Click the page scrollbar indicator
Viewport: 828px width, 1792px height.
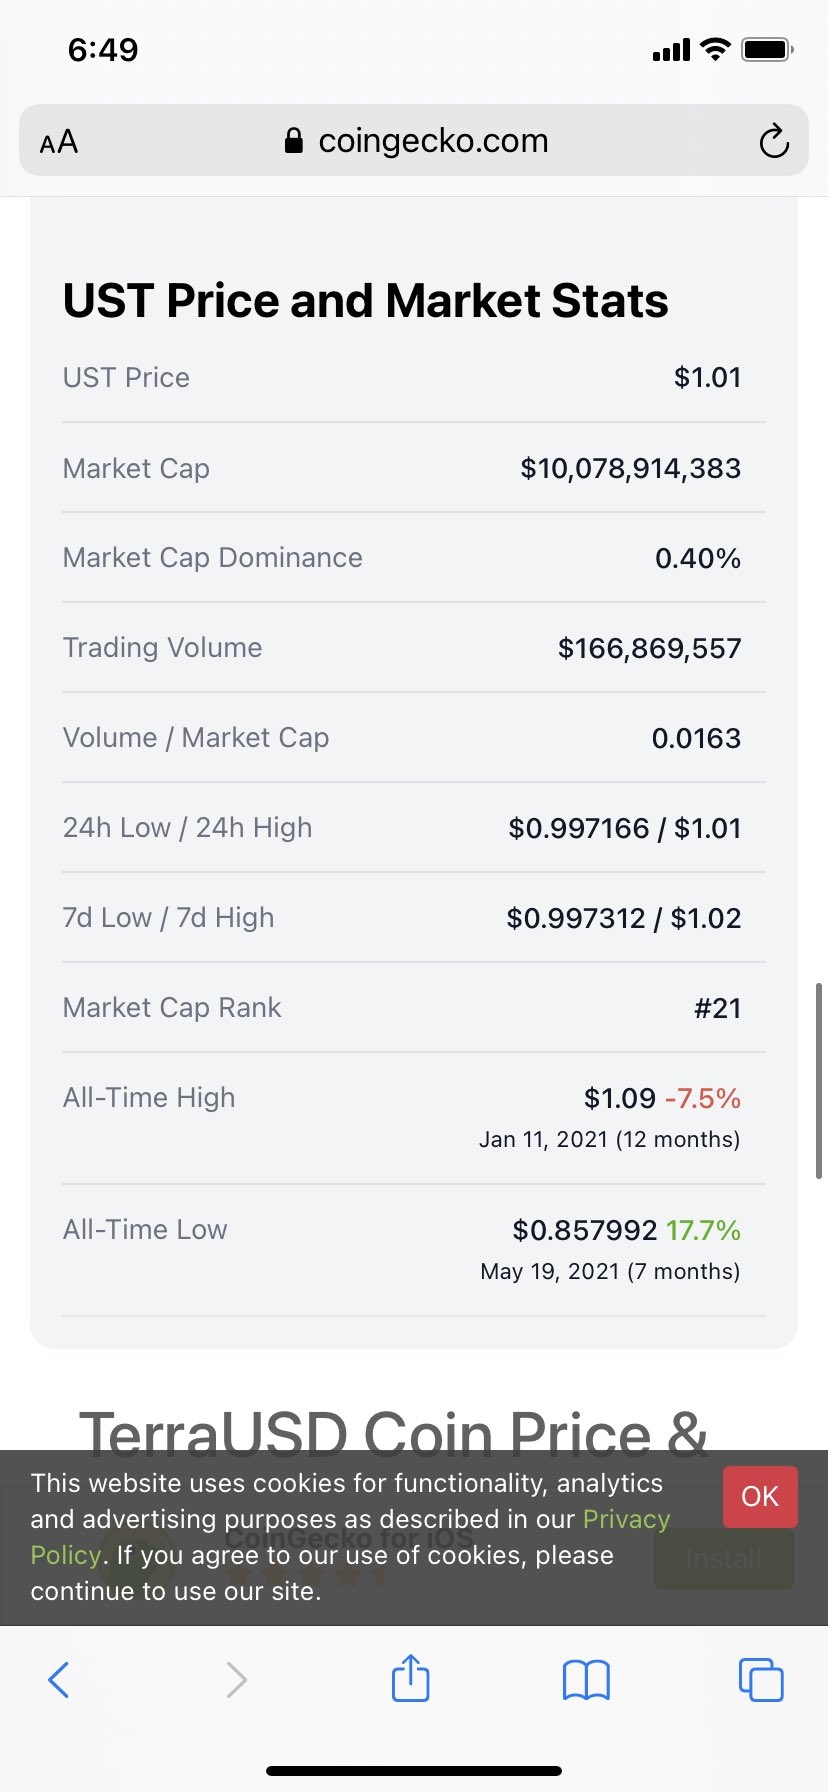click(x=818, y=1080)
